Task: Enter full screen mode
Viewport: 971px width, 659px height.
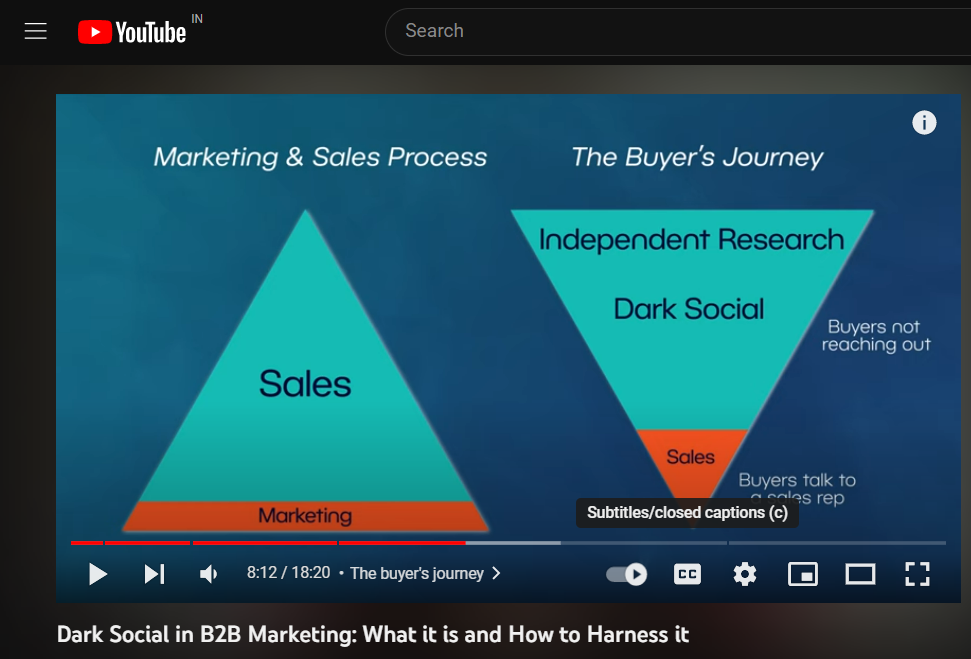Action: pyautogui.click(x=917, y=574)
